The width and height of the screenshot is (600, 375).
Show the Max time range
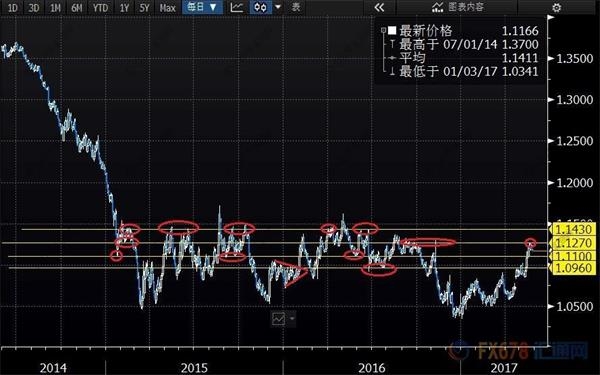click(x=167, y=7)
